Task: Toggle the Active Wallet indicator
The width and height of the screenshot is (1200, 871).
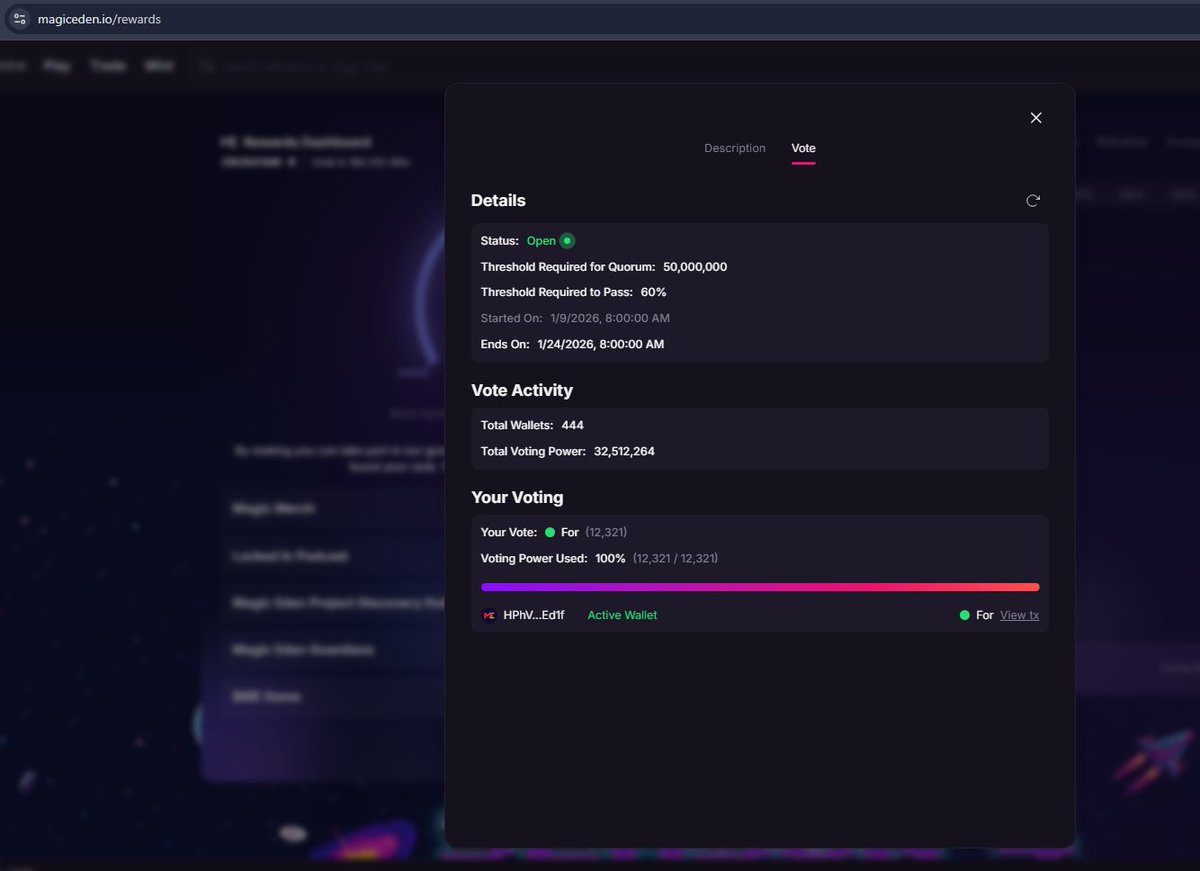Action: point(622,615)
